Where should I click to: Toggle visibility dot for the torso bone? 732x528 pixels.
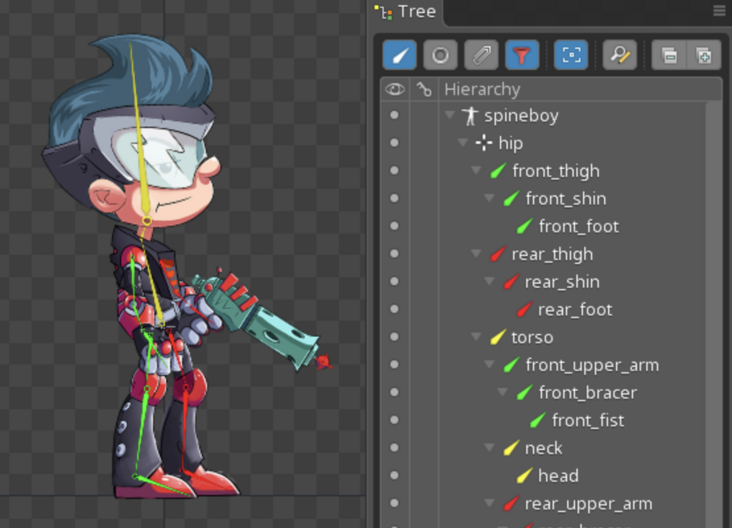coord(395,337)
